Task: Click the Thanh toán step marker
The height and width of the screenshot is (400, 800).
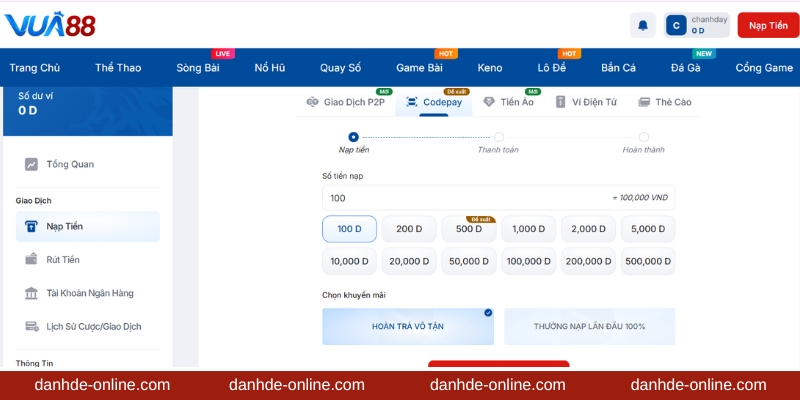Action: [498, 137]
